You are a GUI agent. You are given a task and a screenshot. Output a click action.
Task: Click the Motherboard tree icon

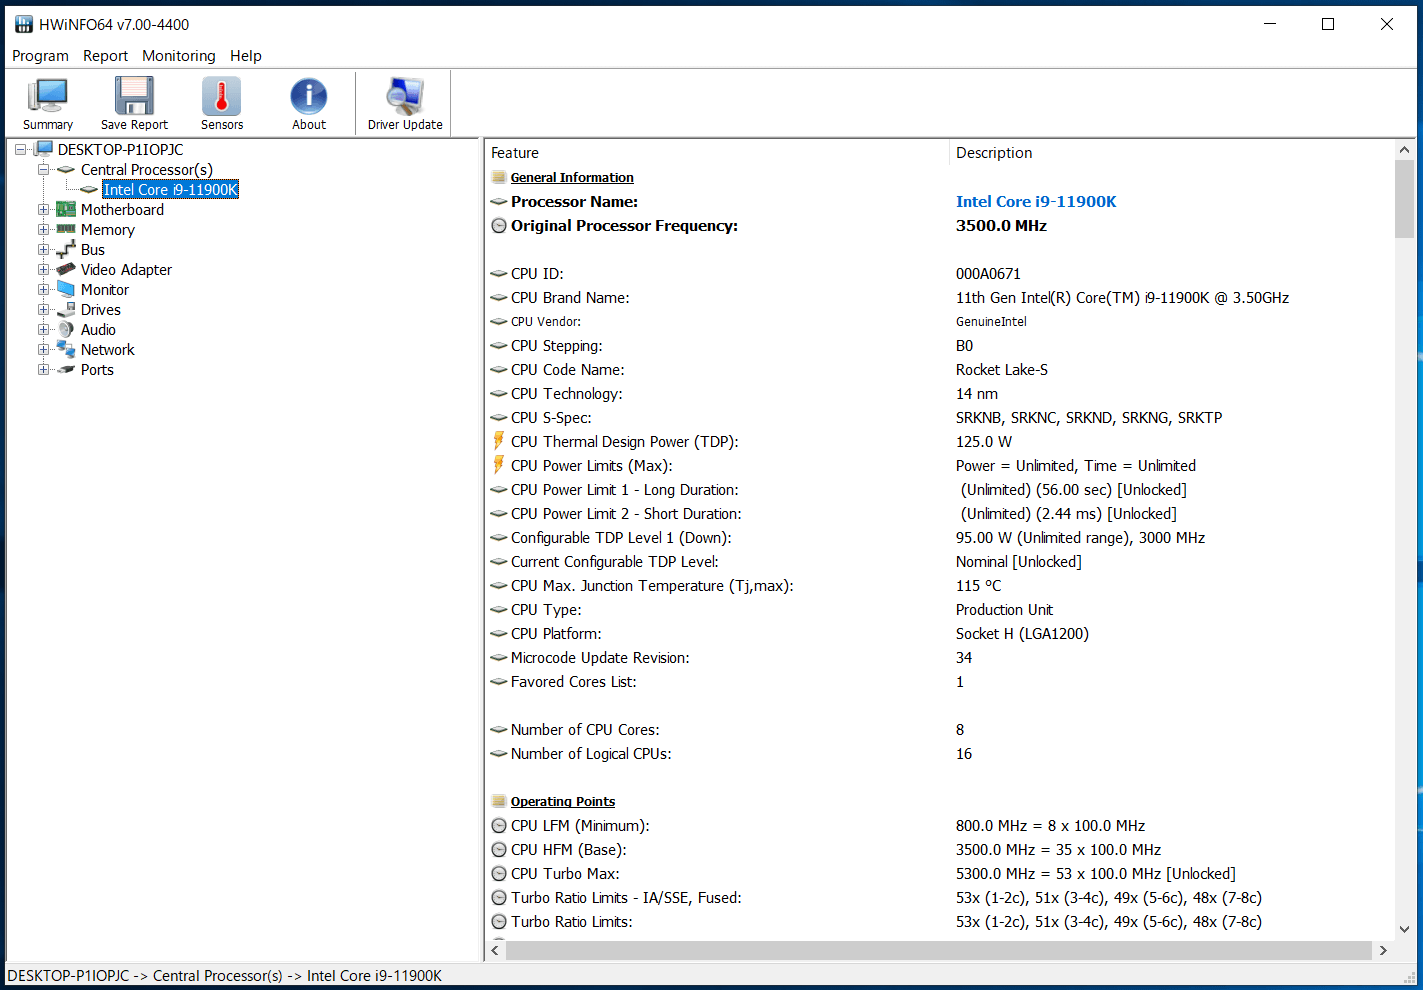pyautogui.click(x=66, y=209)
